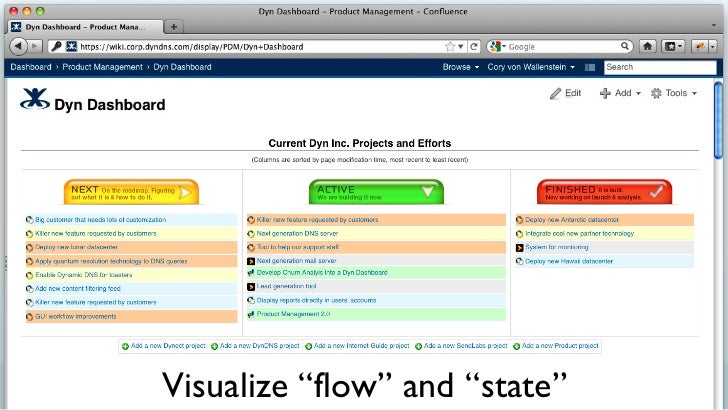Click the Confluence Search input field
The width and height of the screenshot is (728, 410).
tap(660, 67)
